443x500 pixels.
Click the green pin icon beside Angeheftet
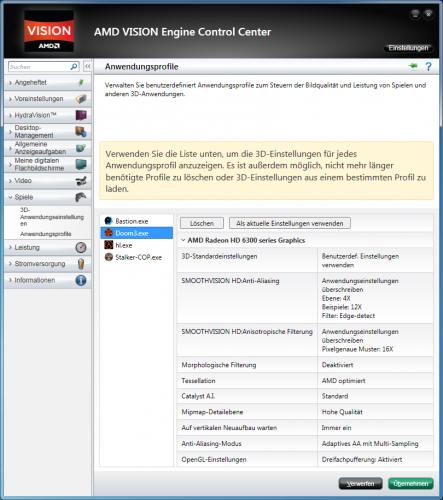81,82
